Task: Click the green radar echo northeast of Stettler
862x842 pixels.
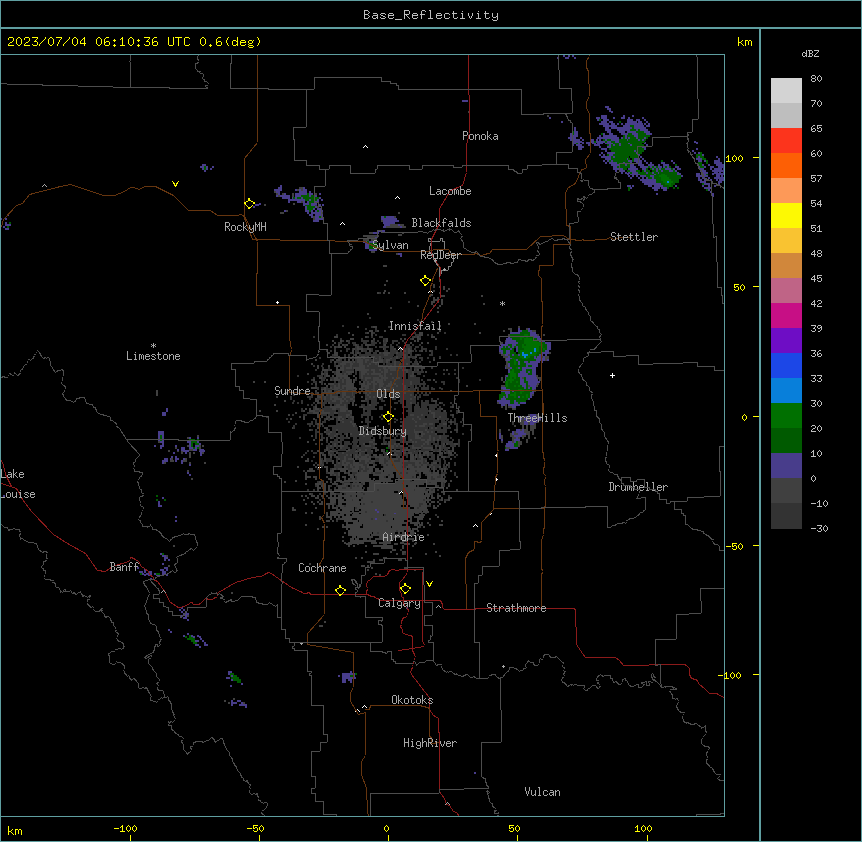Action: coord(638,151)
